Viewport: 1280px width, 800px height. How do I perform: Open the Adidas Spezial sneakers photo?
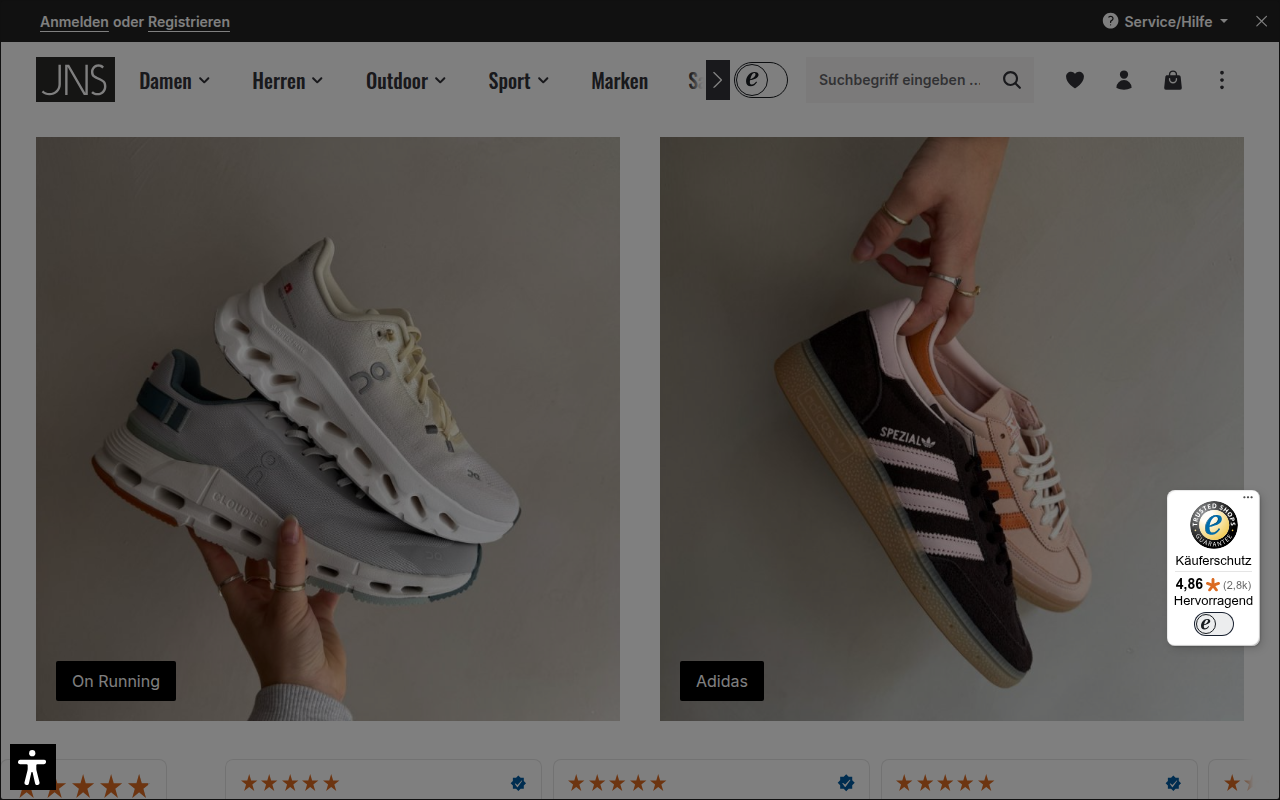click(x=952, y=429)
